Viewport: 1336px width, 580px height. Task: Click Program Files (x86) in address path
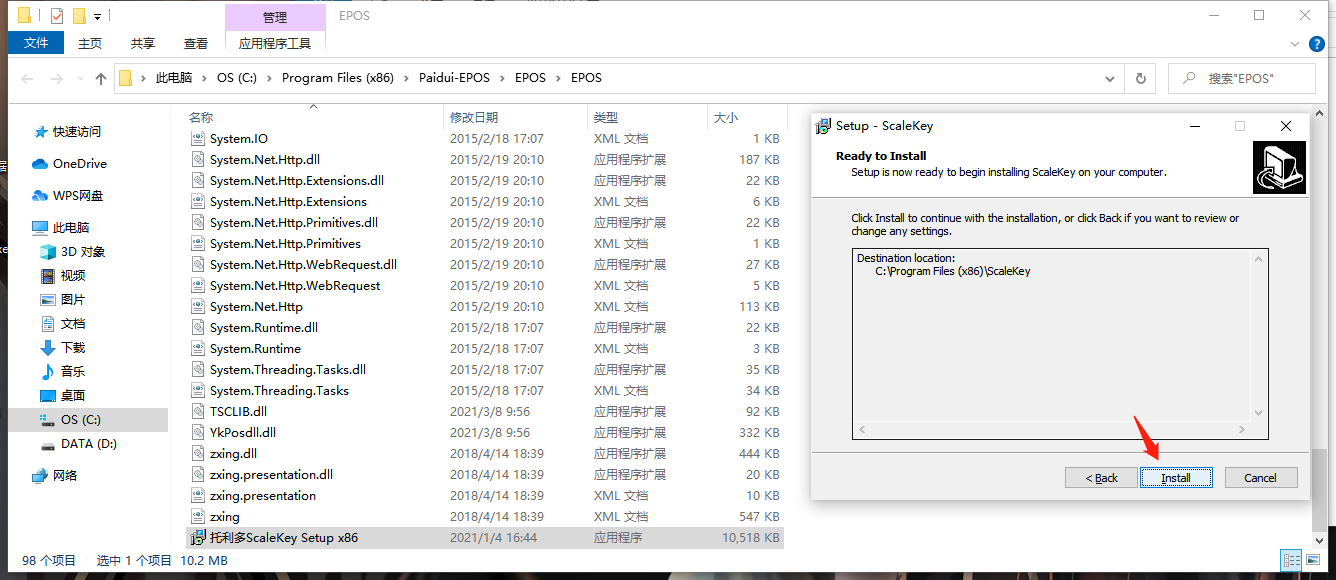coord(338,78)
